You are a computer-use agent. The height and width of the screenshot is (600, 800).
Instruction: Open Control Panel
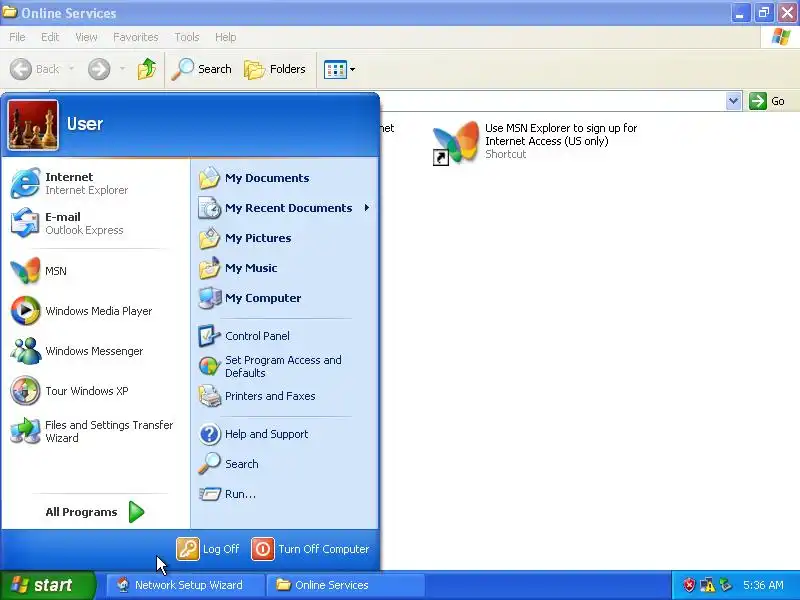(x=285, y=336)
